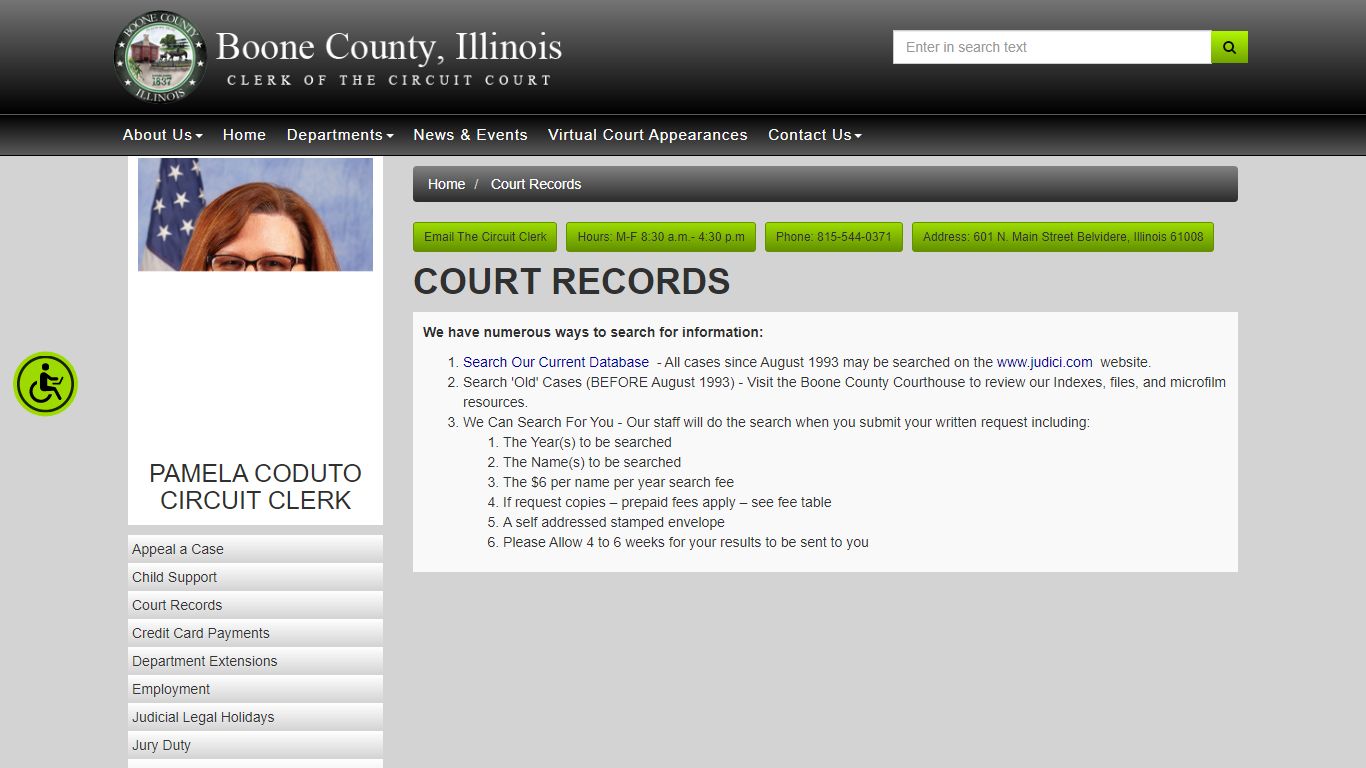The image size is (1366, 768).
Task: Click 'The $6 per name per year search fee' text
Action: click(618, 482)
